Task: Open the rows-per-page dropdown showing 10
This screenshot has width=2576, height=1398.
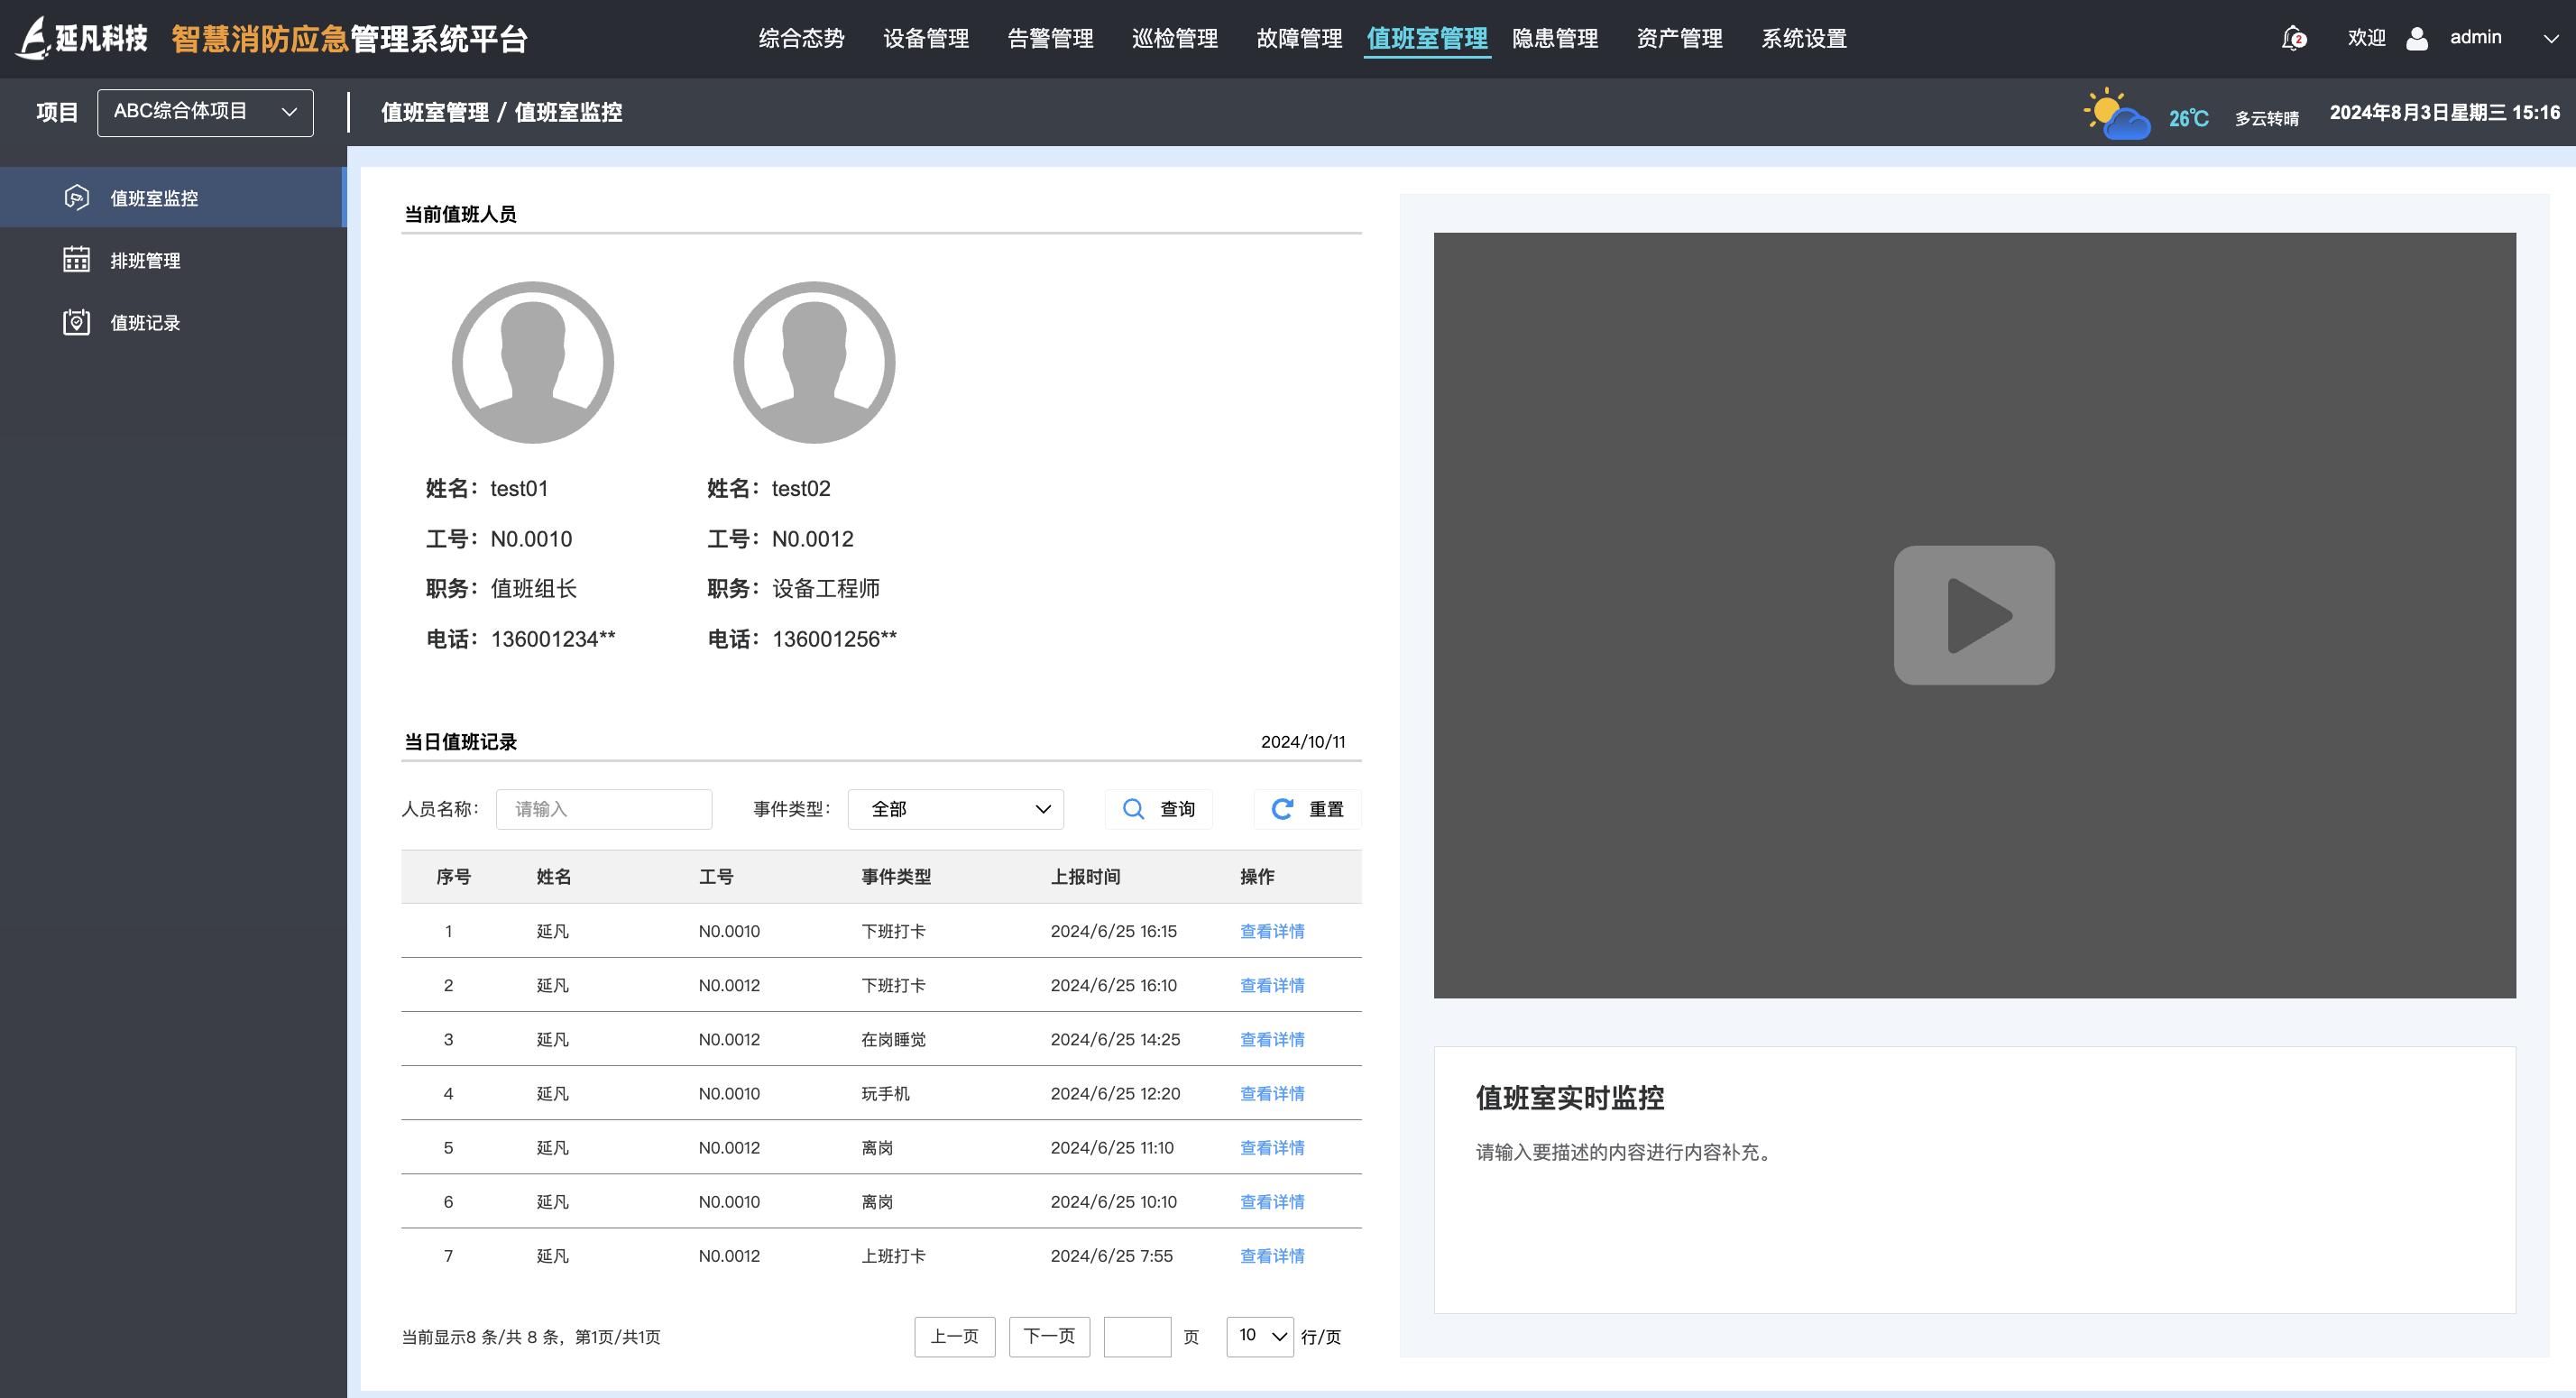Action: click(x=1259, y=1336)
